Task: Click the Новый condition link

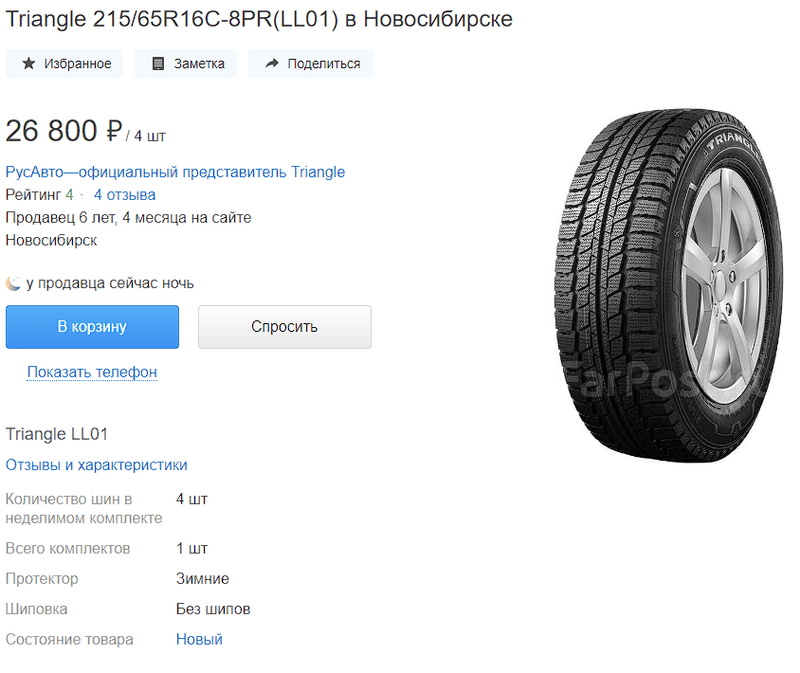Action: pos(199,639)
